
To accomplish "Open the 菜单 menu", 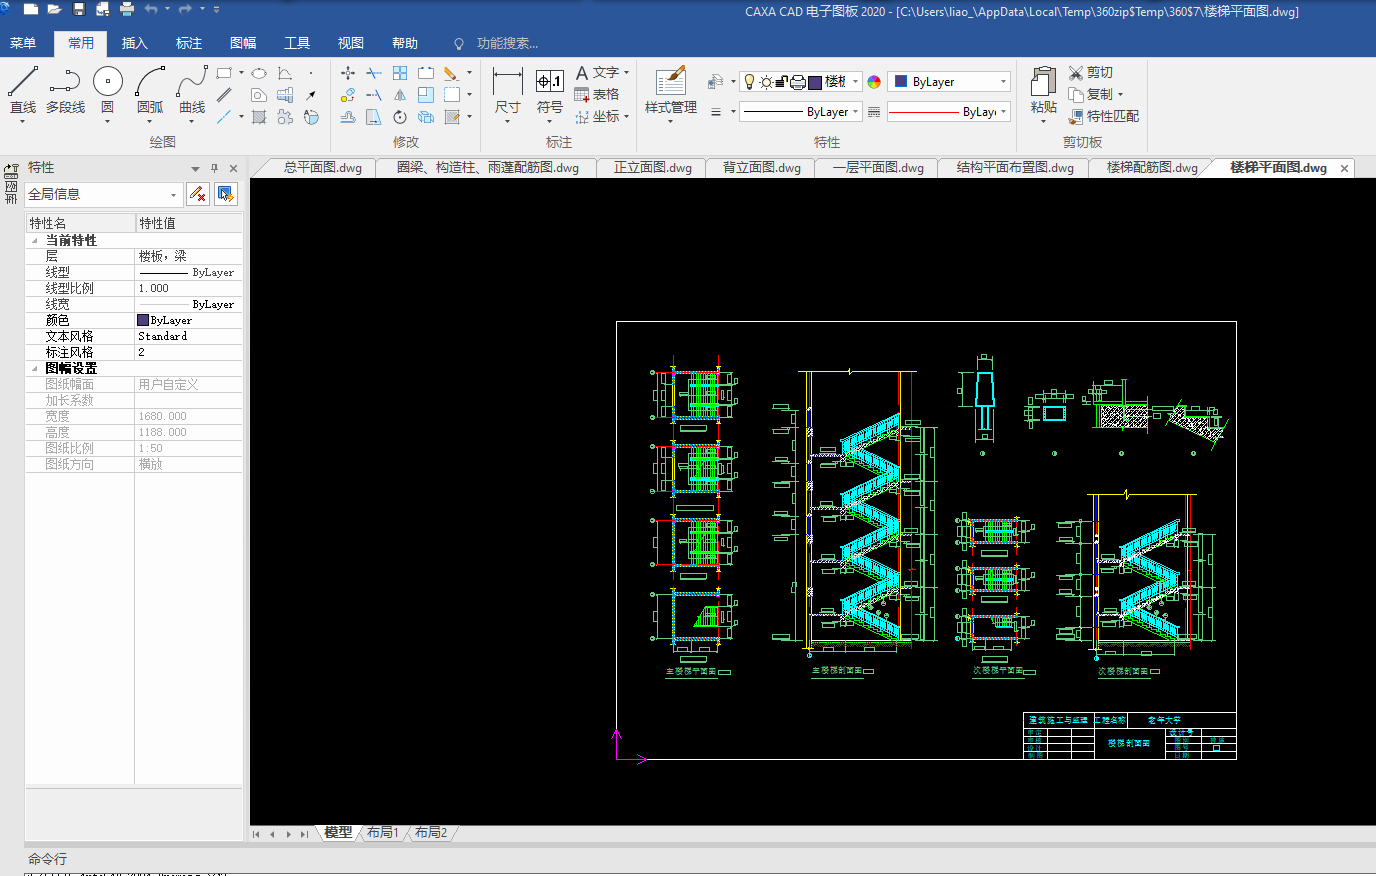I will (x=23, y=43).
